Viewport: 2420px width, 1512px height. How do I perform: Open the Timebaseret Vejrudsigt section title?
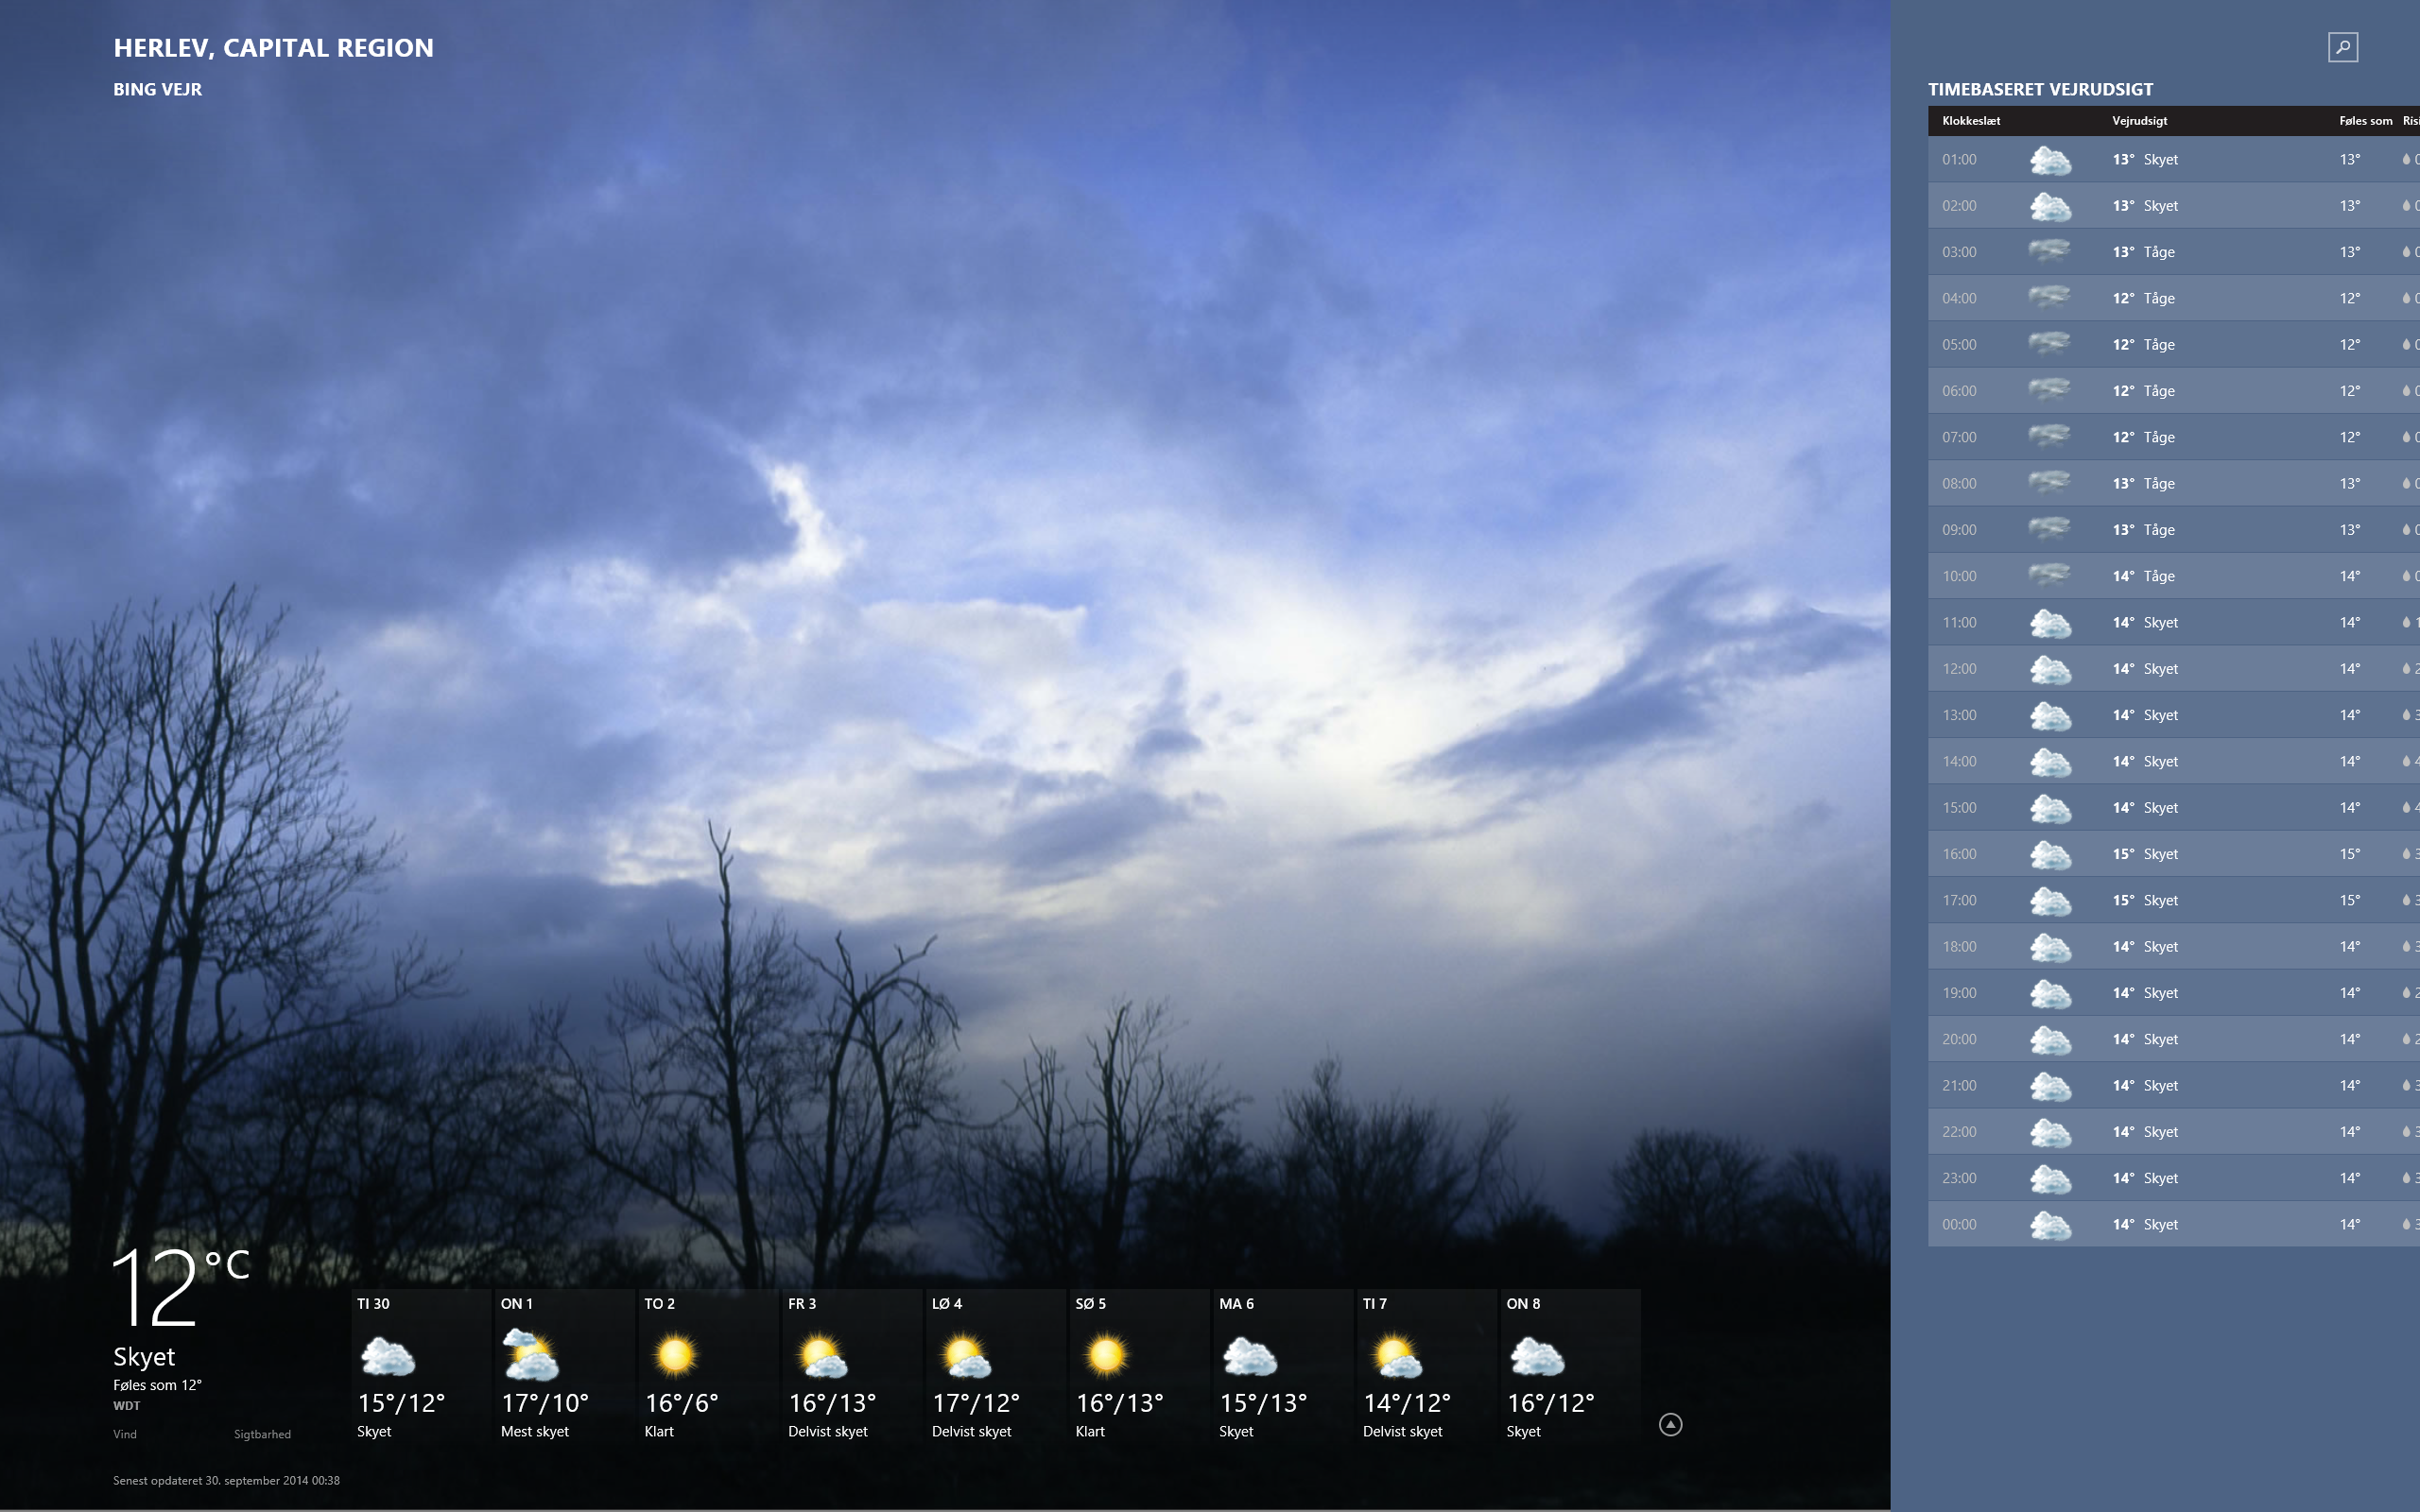click(x=2040, y=89)
